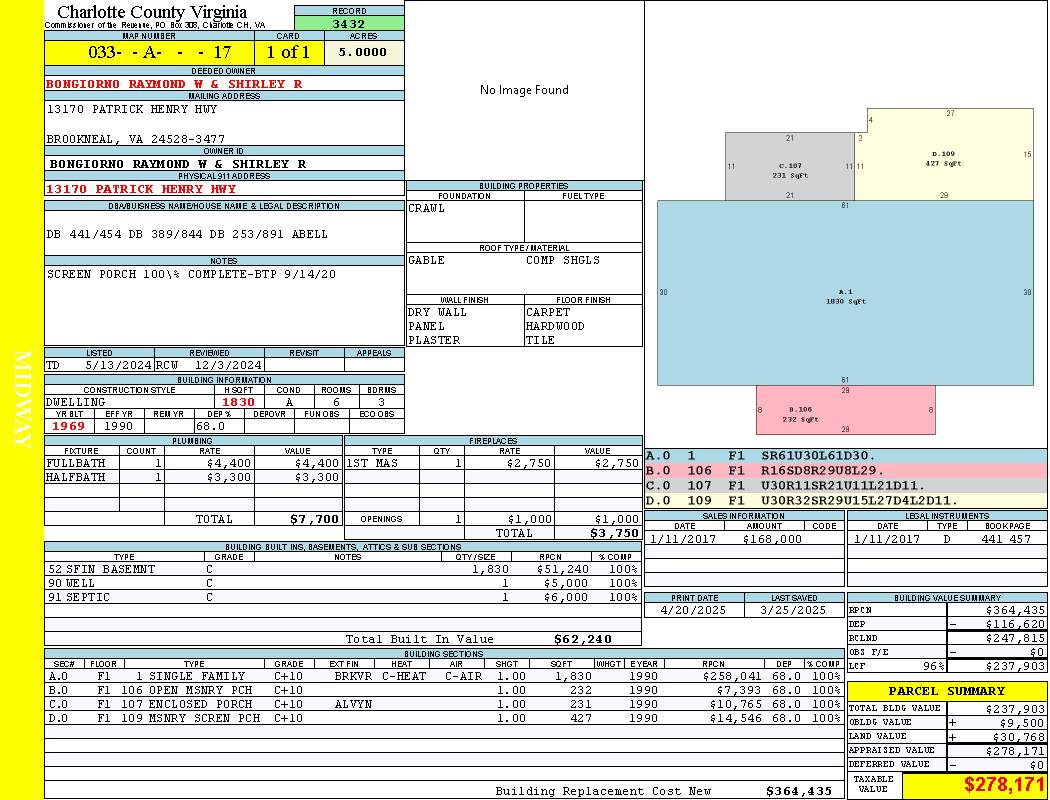Click listed date 5/13/2024
The width and height of the screenshot is (1050, 800).
[118, 365]
